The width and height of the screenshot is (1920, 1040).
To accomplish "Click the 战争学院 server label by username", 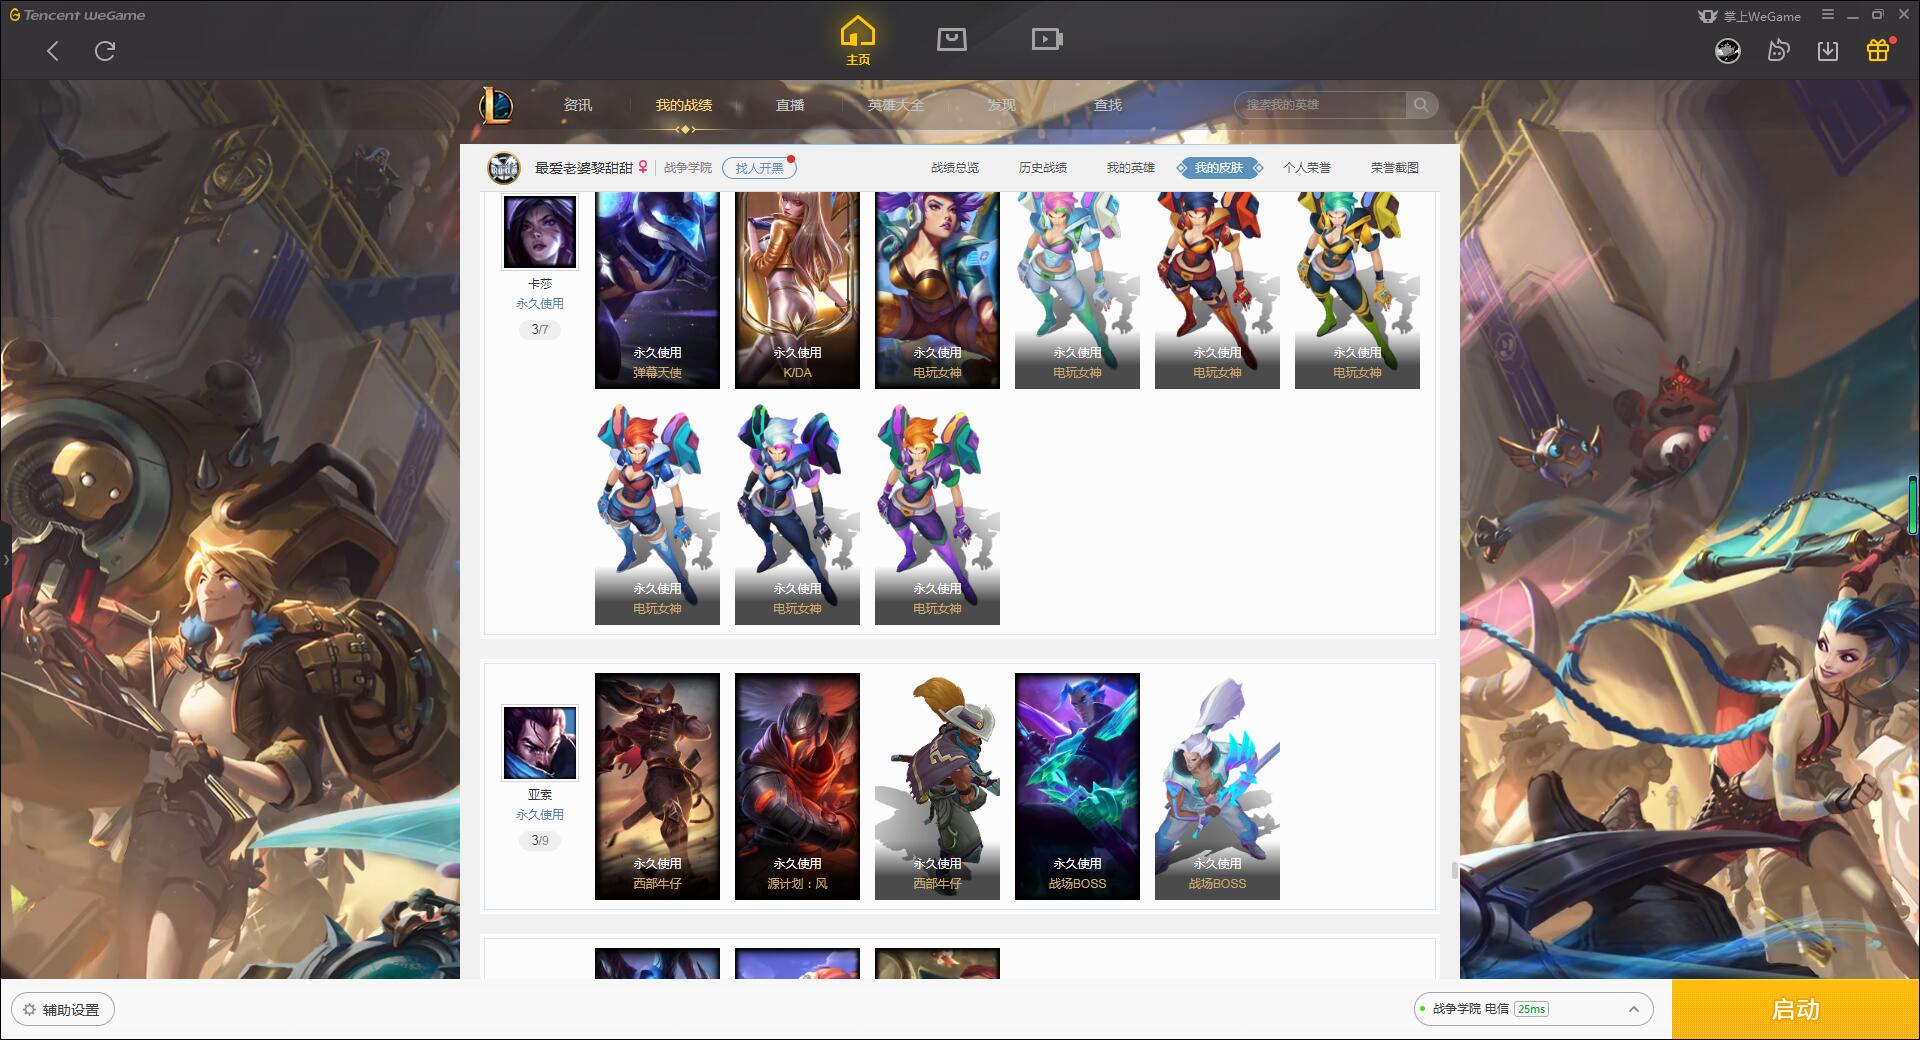I will coord(688,168).
